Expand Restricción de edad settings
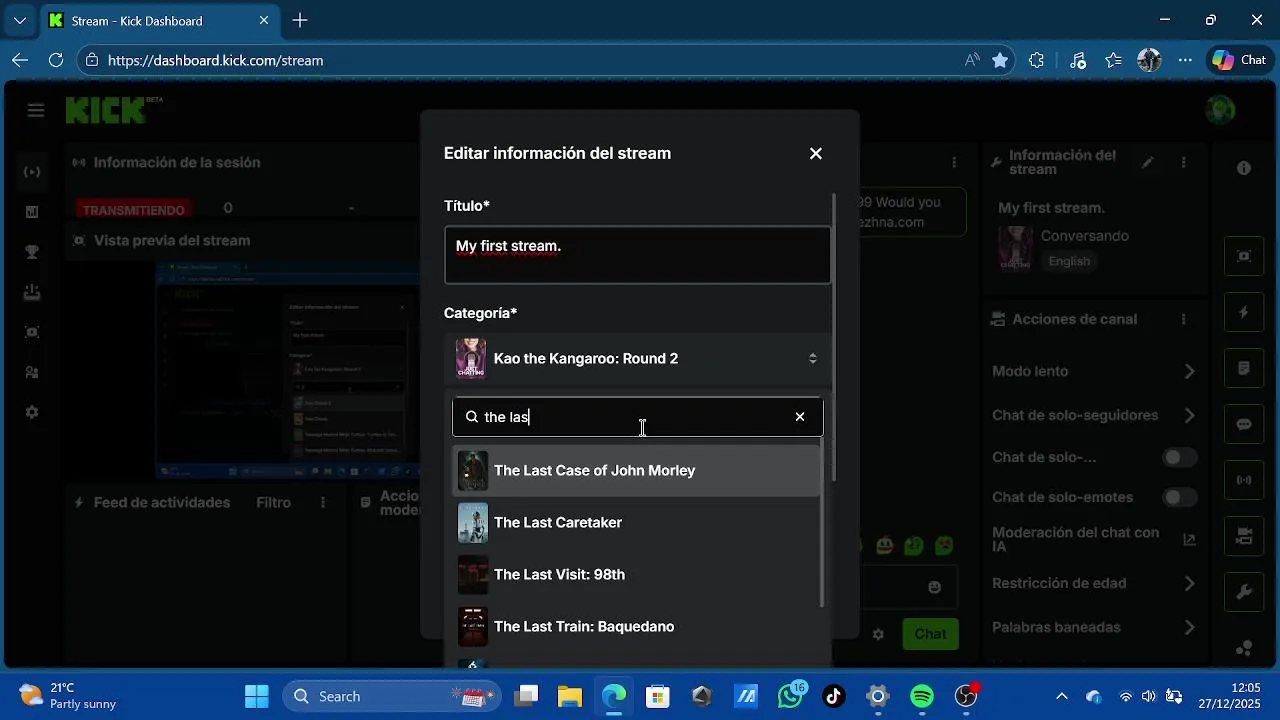The height and width of the screenshot is (720, 1280). click(x=1189, y=583)
